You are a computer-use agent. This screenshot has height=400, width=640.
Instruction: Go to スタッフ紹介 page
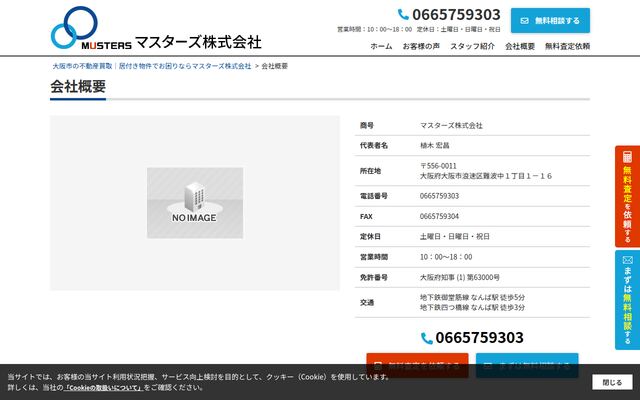[472, 46]
